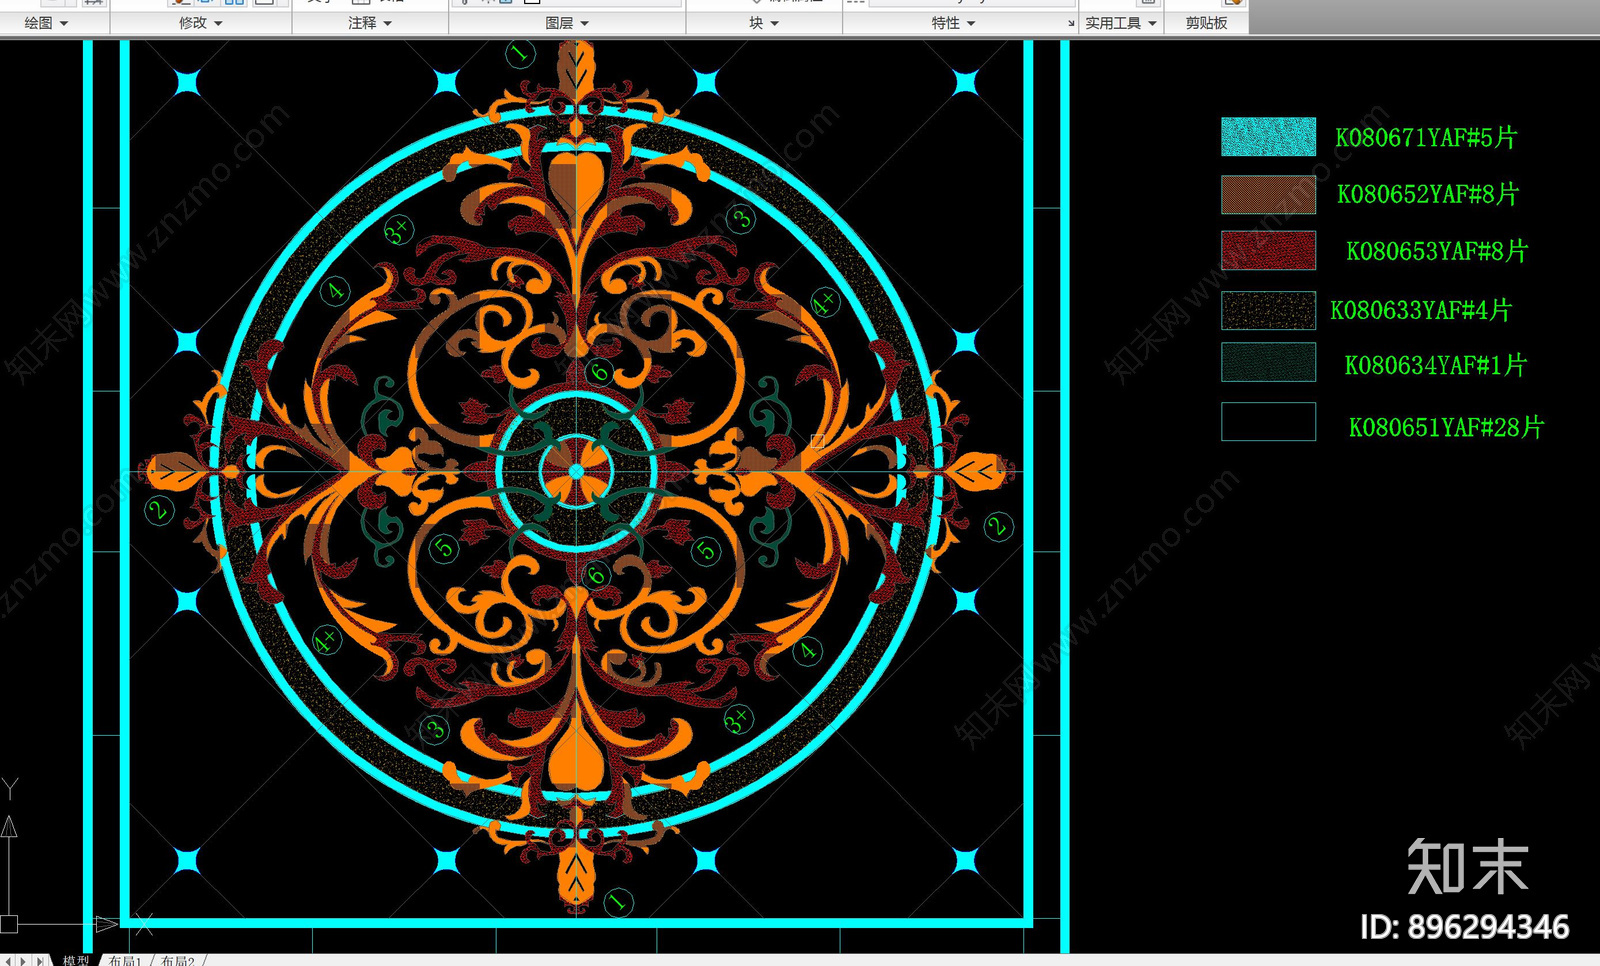Open the 特性 panel dialog launcher arrow
The height and width of the screenshot is (966, 1600).
(1071, 23)
